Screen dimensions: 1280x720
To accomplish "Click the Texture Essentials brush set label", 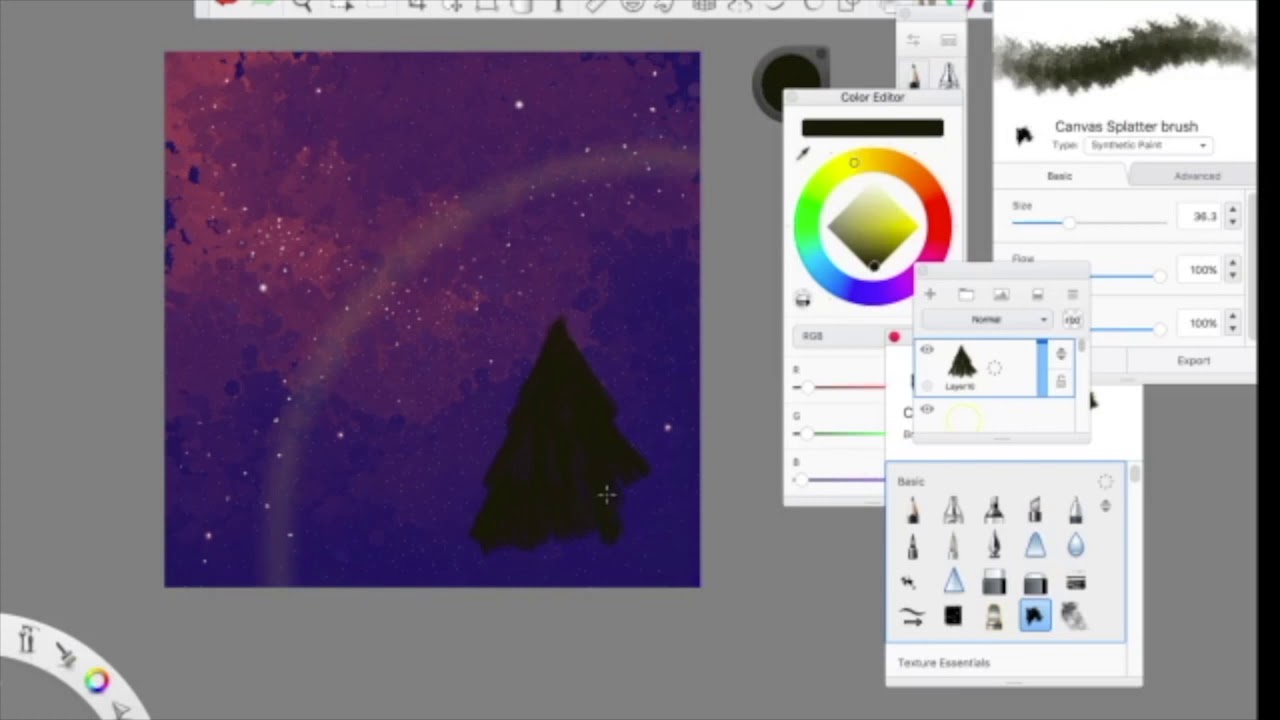I will (943, 663).
